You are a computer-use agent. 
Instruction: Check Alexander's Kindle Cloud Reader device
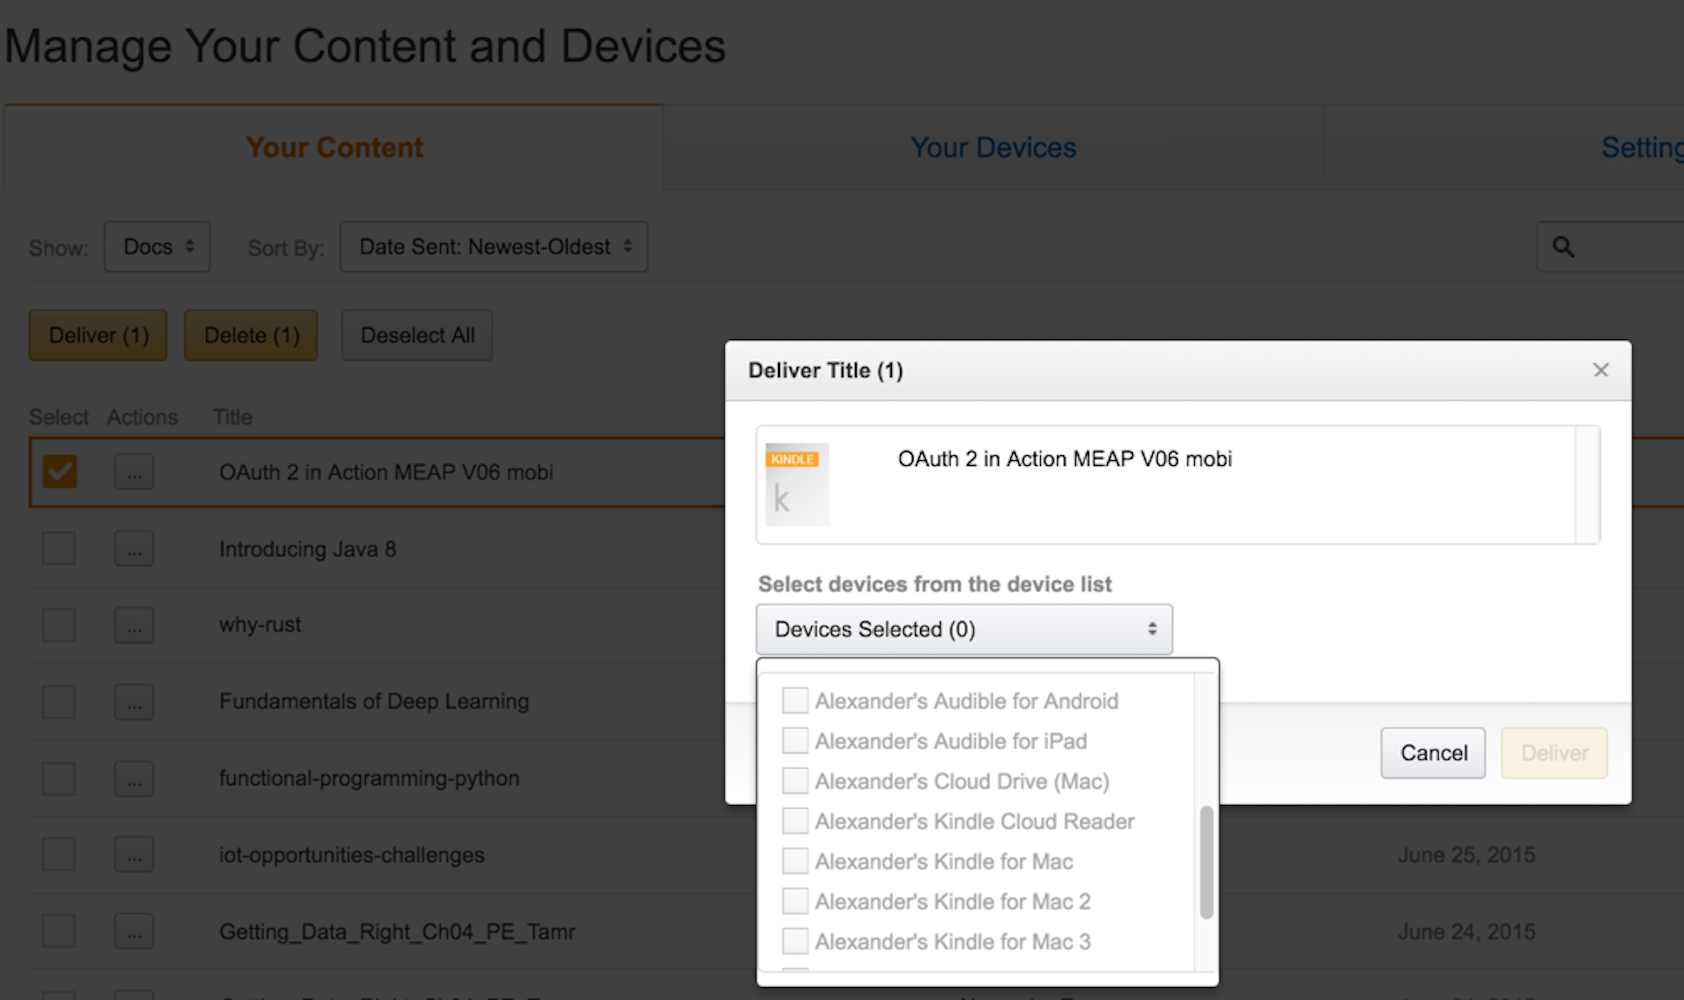point(795,821)
